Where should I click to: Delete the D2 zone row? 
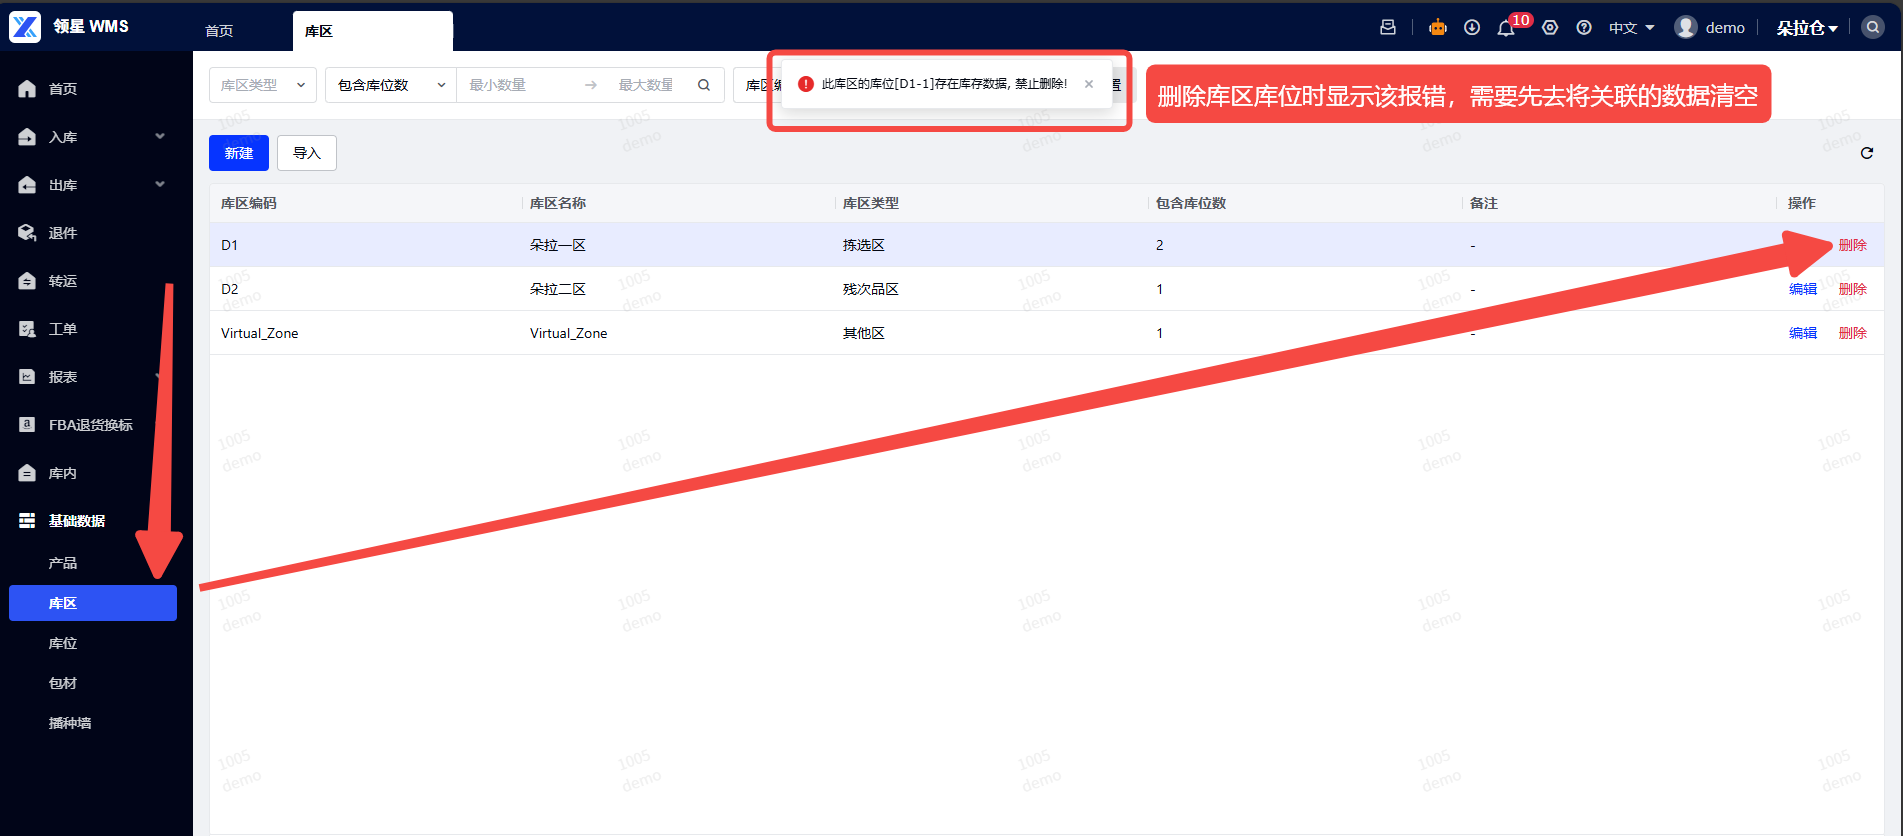coord(1852,289)
